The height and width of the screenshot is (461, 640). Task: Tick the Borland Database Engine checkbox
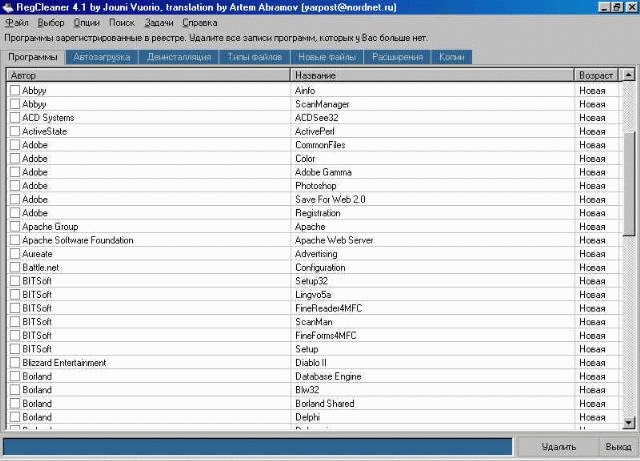[15, 376]
